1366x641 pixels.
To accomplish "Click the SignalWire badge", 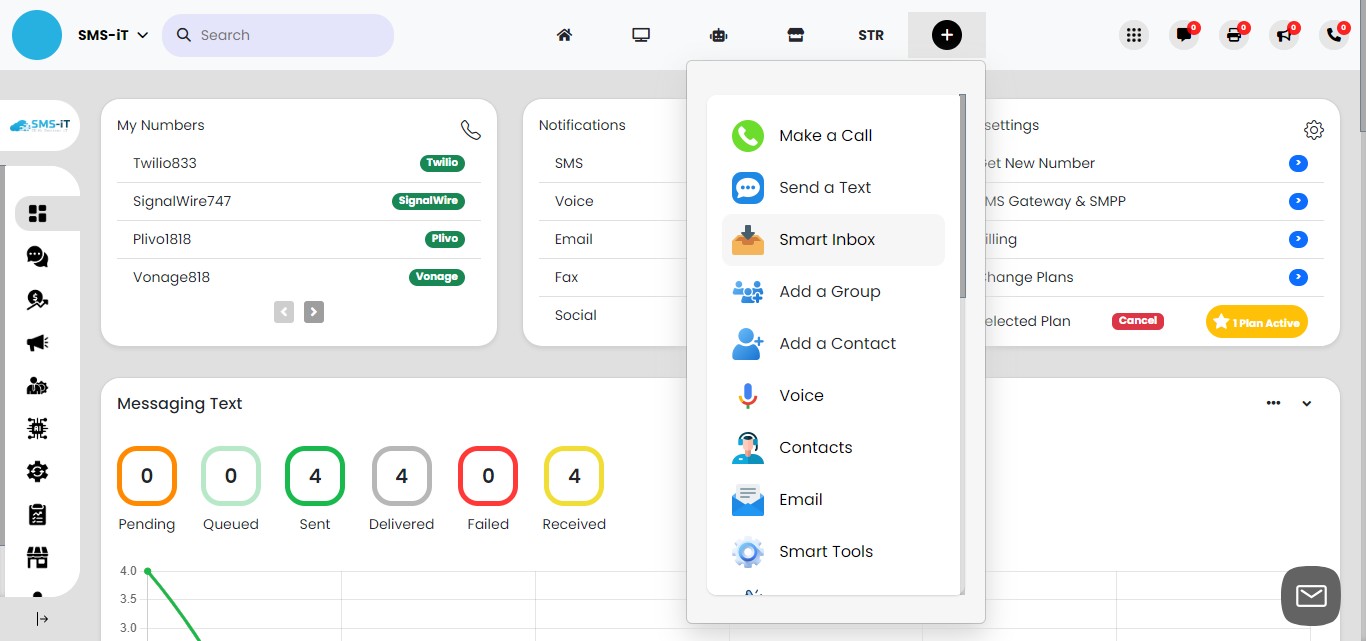I will [x=428, y=201].
